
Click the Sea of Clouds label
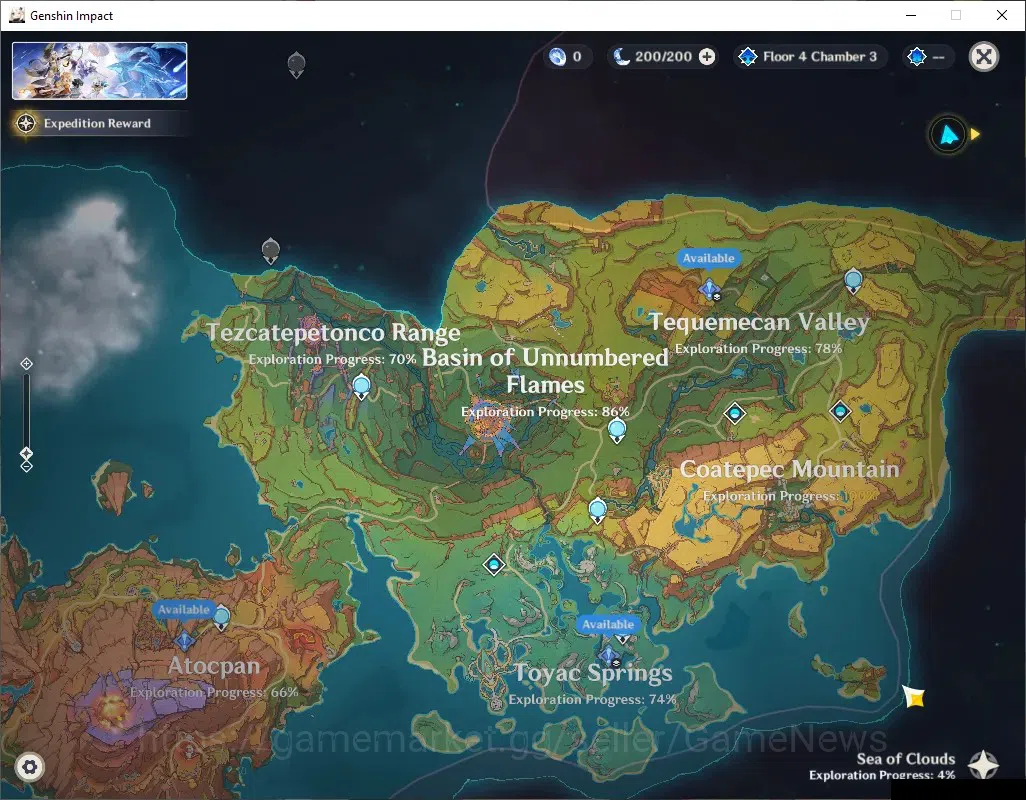[x=906, y=759]
